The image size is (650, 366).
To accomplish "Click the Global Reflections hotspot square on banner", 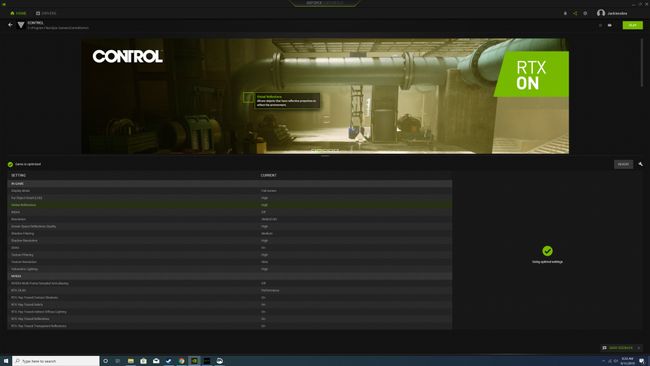I will tap(248, 97).
